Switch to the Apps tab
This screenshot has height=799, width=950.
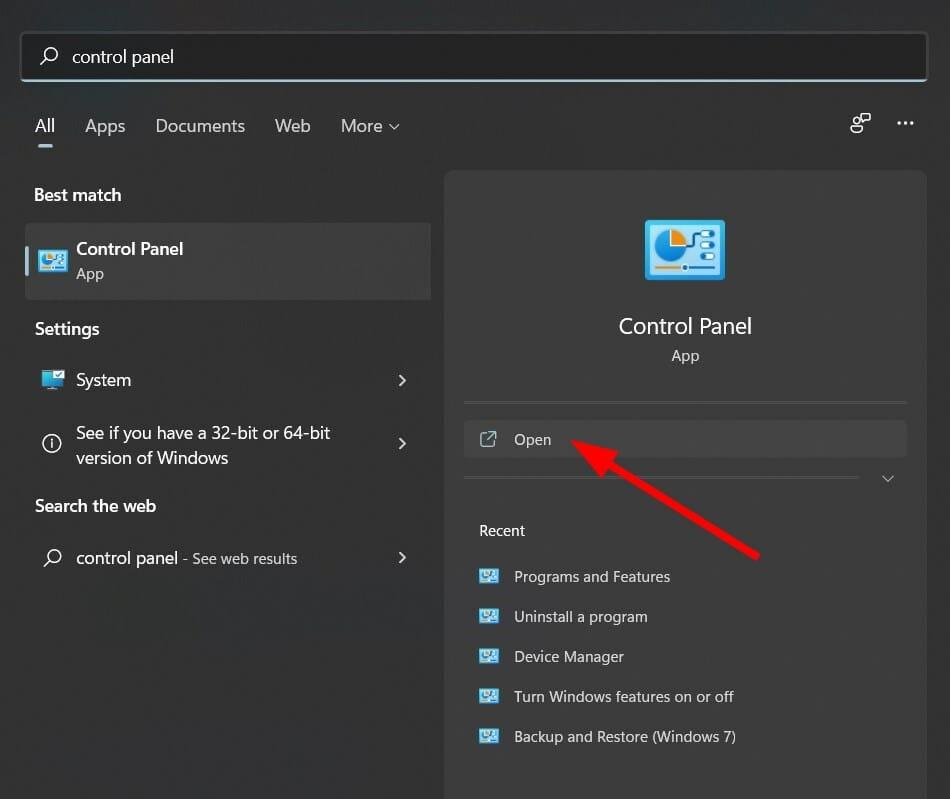pos(105,126)
